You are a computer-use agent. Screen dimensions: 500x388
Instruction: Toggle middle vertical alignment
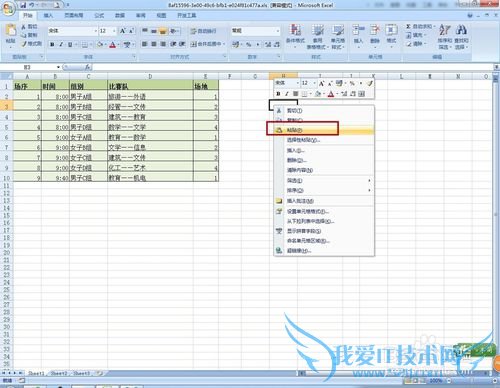coord(154,31)
